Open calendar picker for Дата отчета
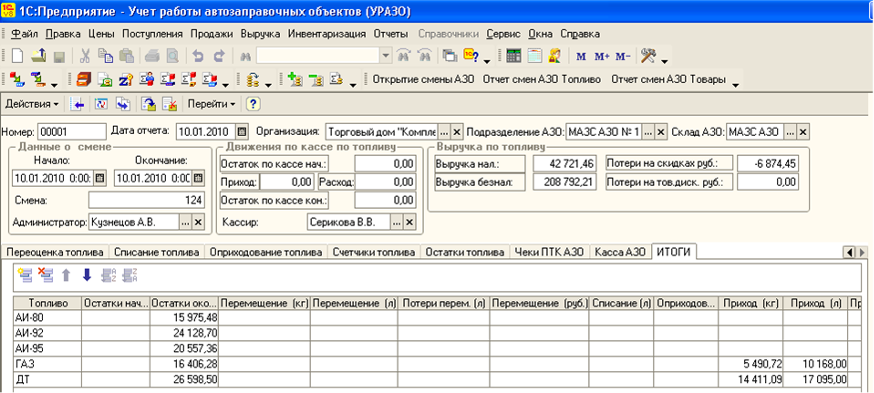Viewport: 874px width, 393px height. tap(241, 132)
